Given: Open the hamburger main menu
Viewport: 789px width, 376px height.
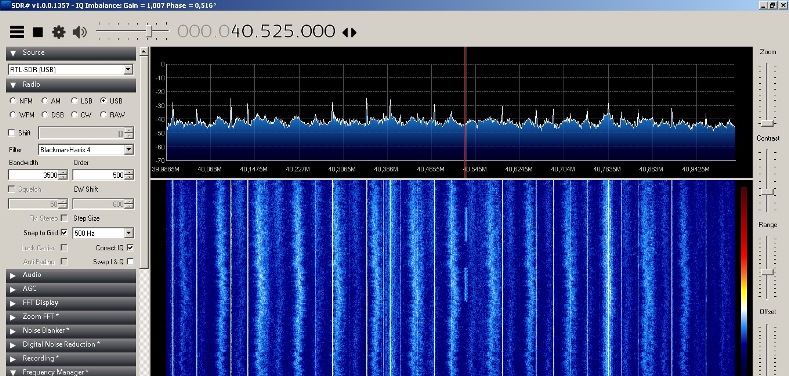Looking at the screenshot, I should tap(17, 32).
